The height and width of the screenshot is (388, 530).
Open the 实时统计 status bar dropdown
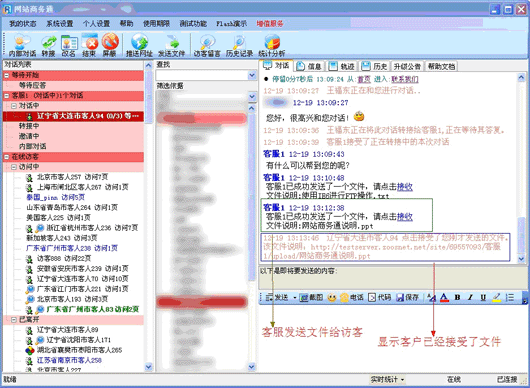(x=387, y=379)
